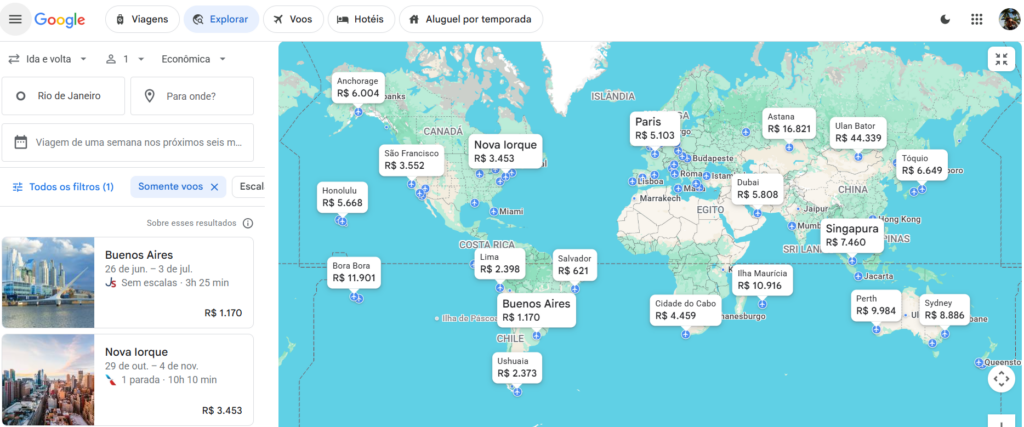The width and height of the screenshot is (1024, 427).
Task: Select the Buenos Aires result thumbnail
Action: [48, 282]
